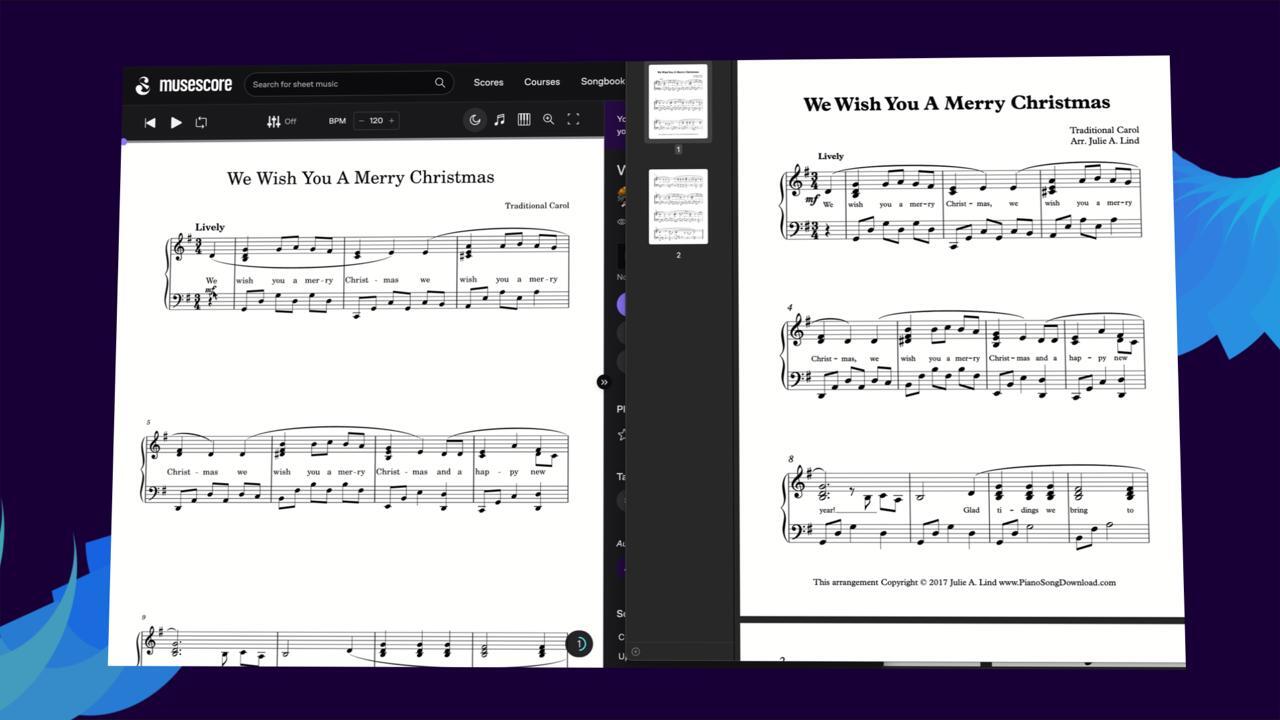Click the PDF title 'We Wish You A Merry Christmas'

[x=956, y=103]
